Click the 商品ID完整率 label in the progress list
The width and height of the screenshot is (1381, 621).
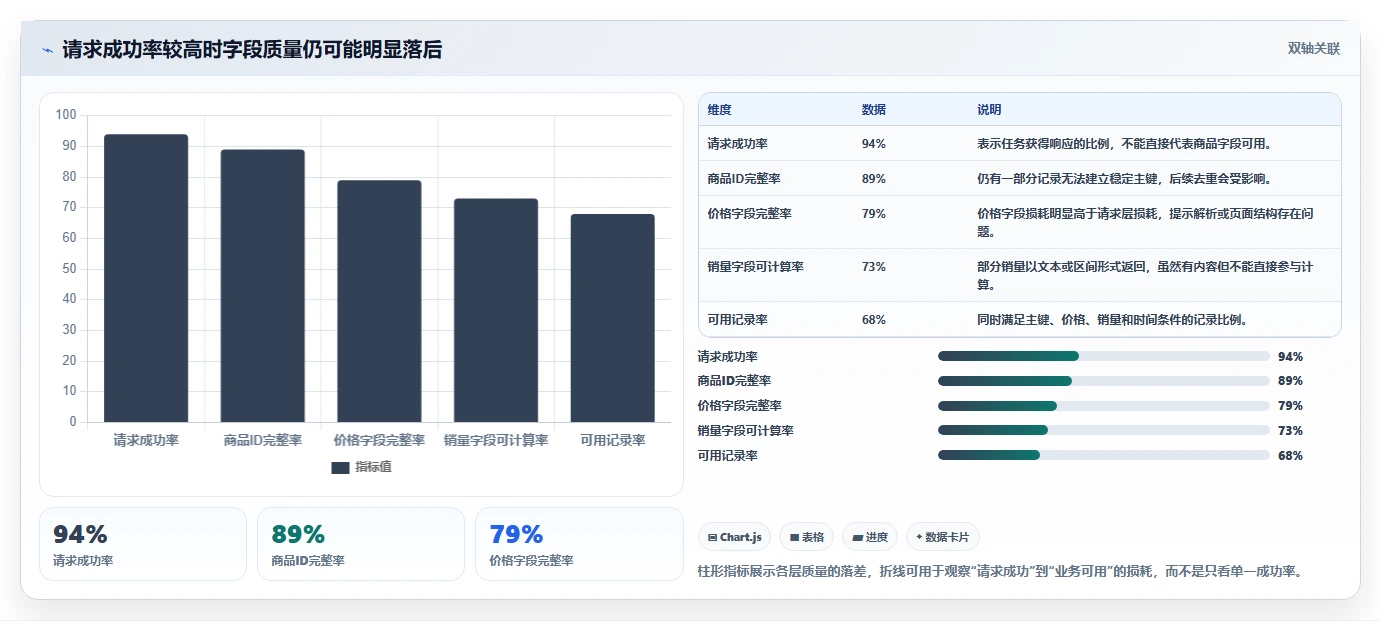click(734, 381)
